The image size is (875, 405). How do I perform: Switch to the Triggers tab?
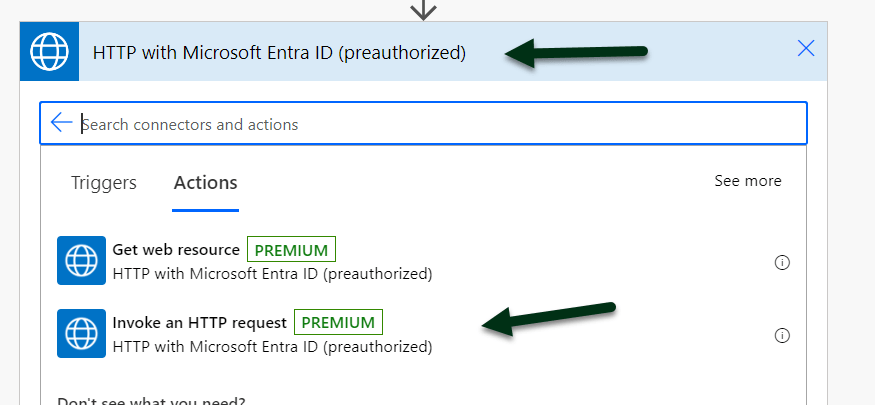[104, 183]
